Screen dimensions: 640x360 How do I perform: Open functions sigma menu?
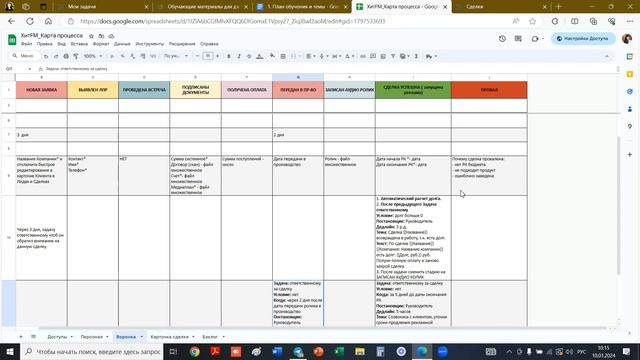(416, 56)
